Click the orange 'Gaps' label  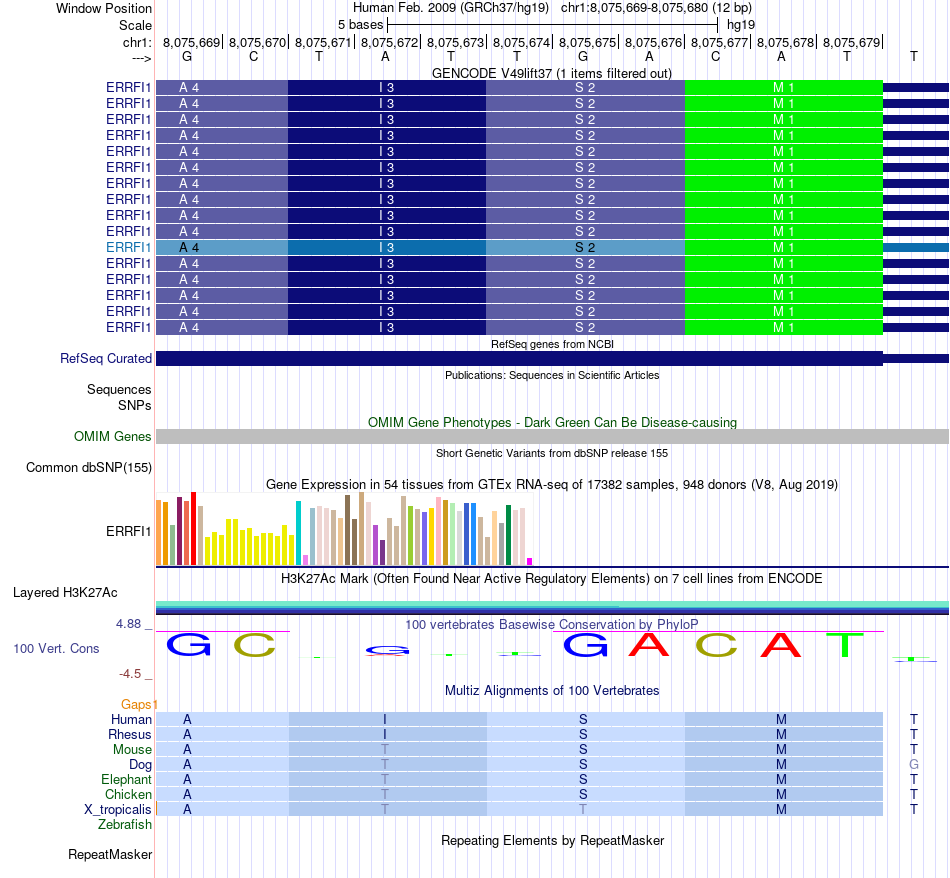(x=136, y=704)
